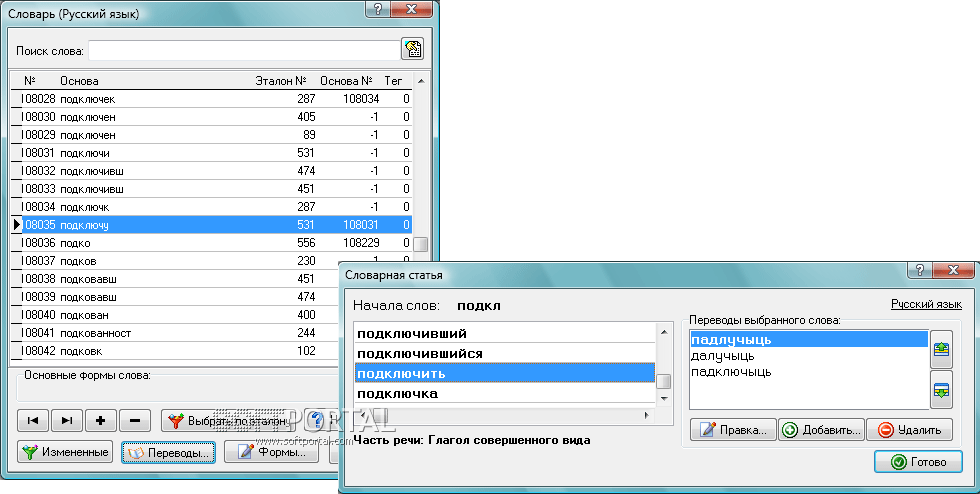The image size is (980, 494).
Task: Select row 108028 подключек
Action: 211,99
